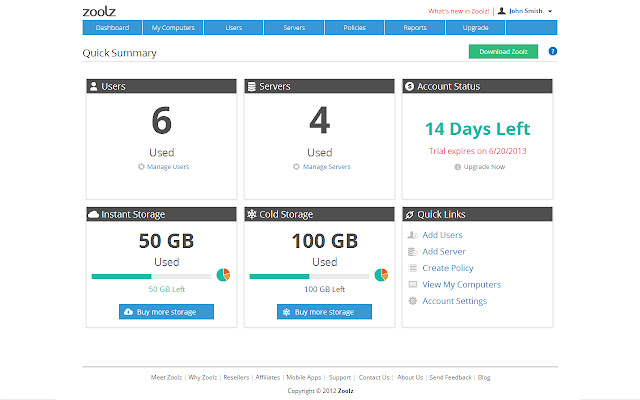
Task: Click the gear icon beside Manage Servers
Action: click(x=296, y=167)
